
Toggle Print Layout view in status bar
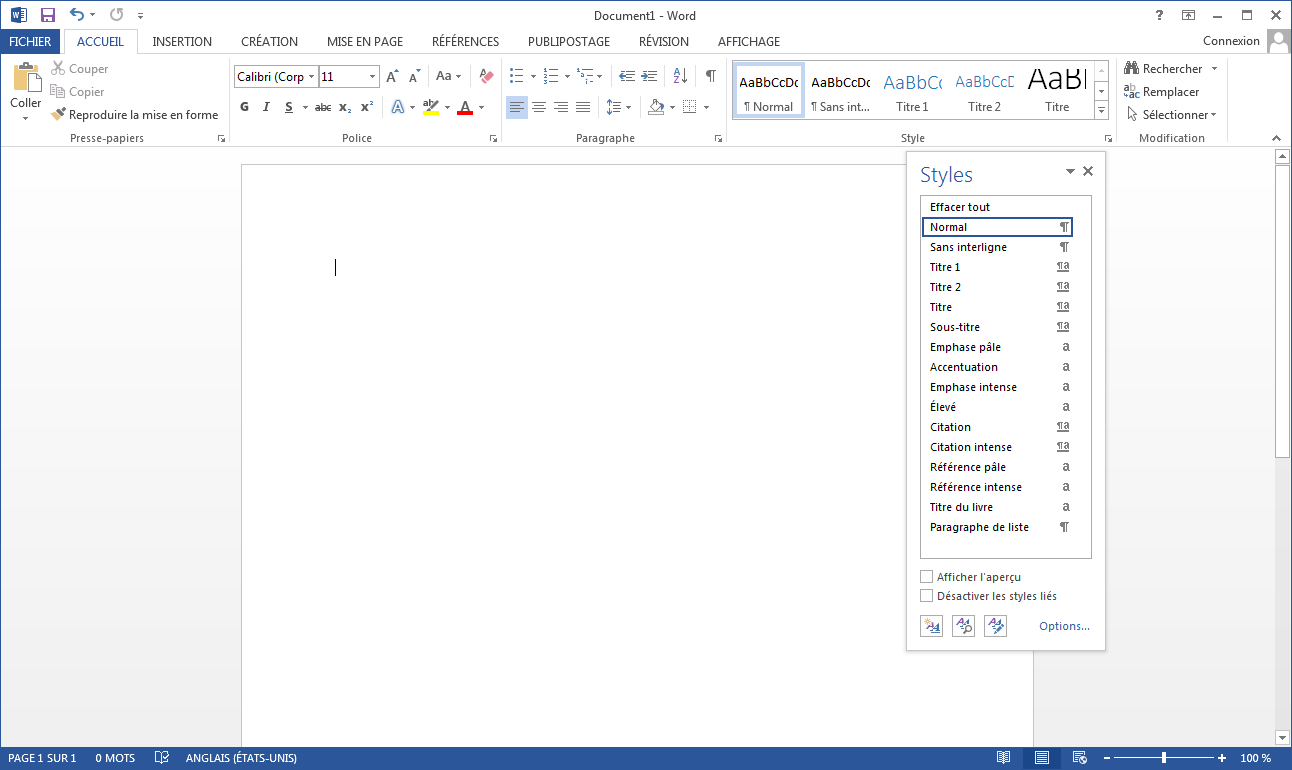pyautogui.click(x=1041, y=758)
